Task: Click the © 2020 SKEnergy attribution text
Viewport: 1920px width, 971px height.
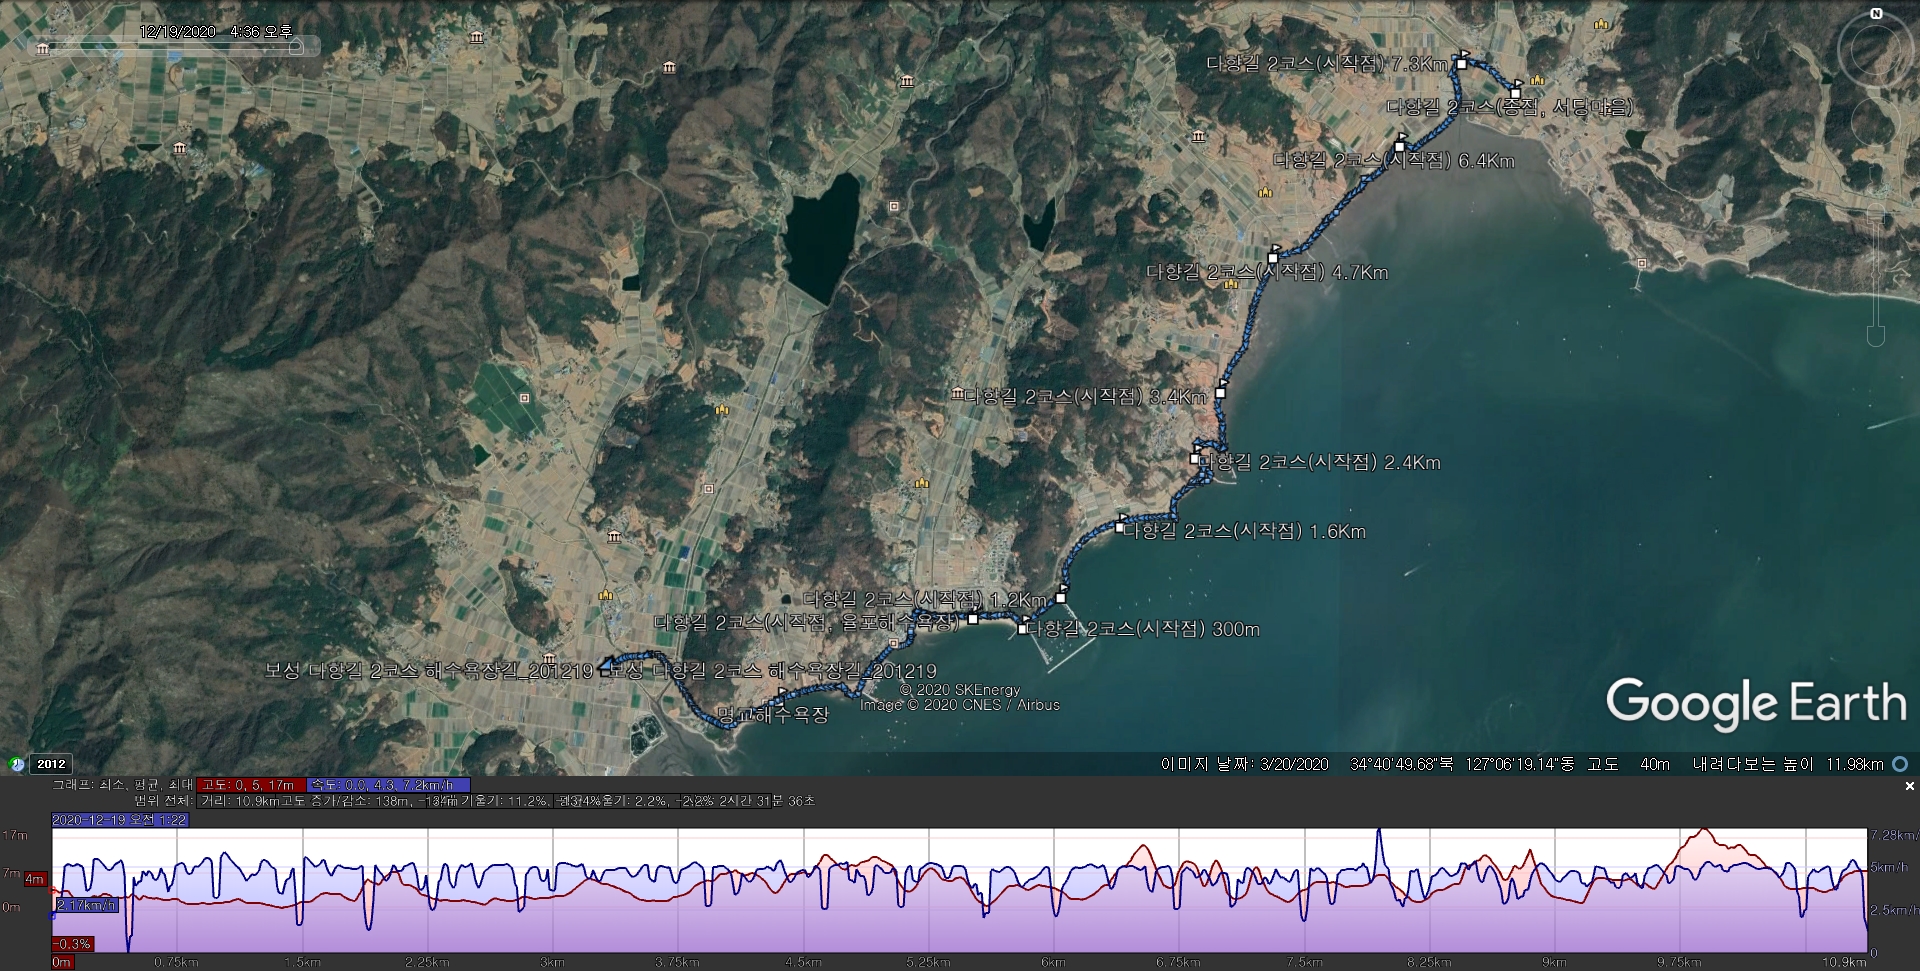Action: coord(960,690)
